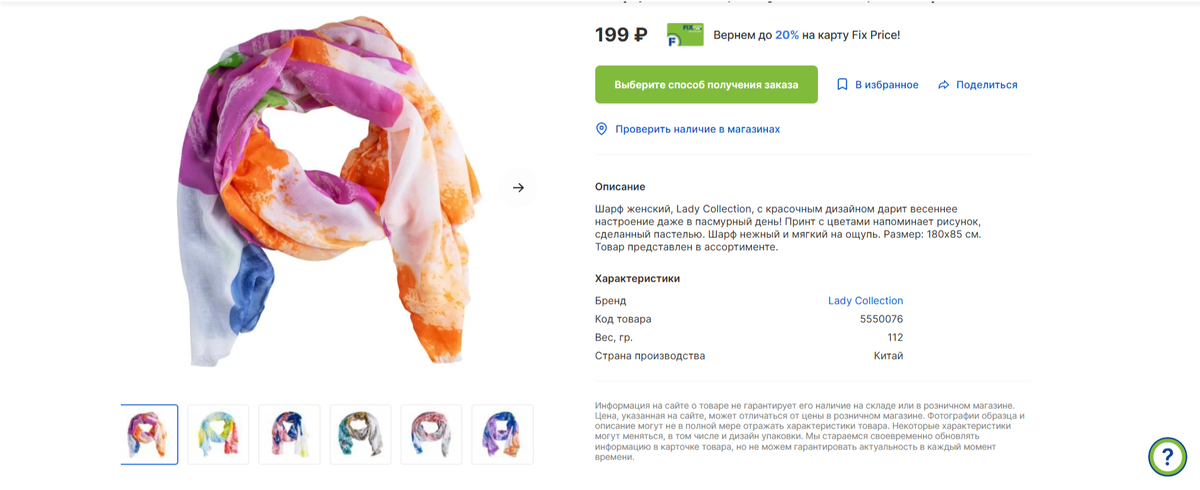Click the 199 ₽ price

click(621, 35)
